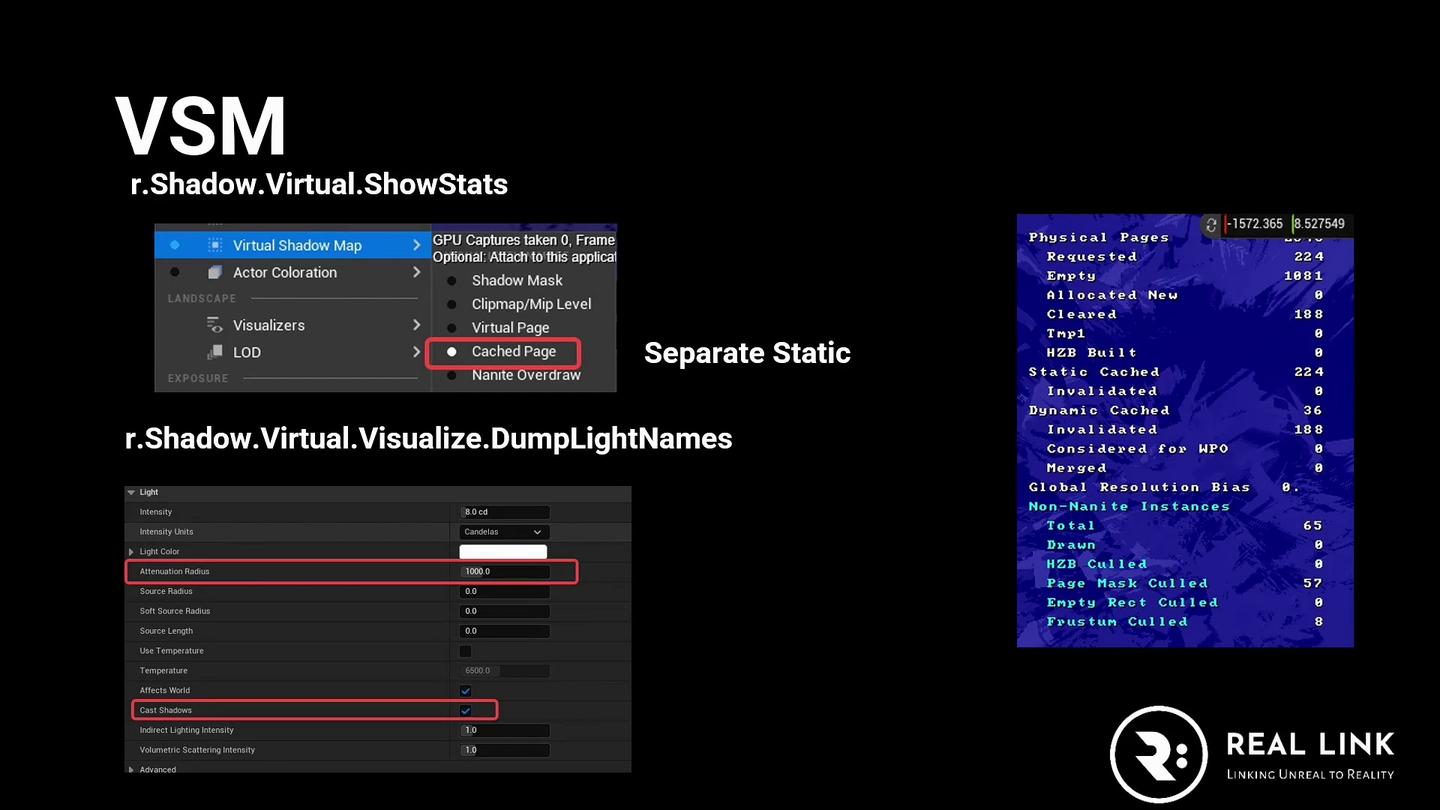Click the LOD icon in menu
The width and height of the screenshot is (1440, 810).
coord(214,352)
